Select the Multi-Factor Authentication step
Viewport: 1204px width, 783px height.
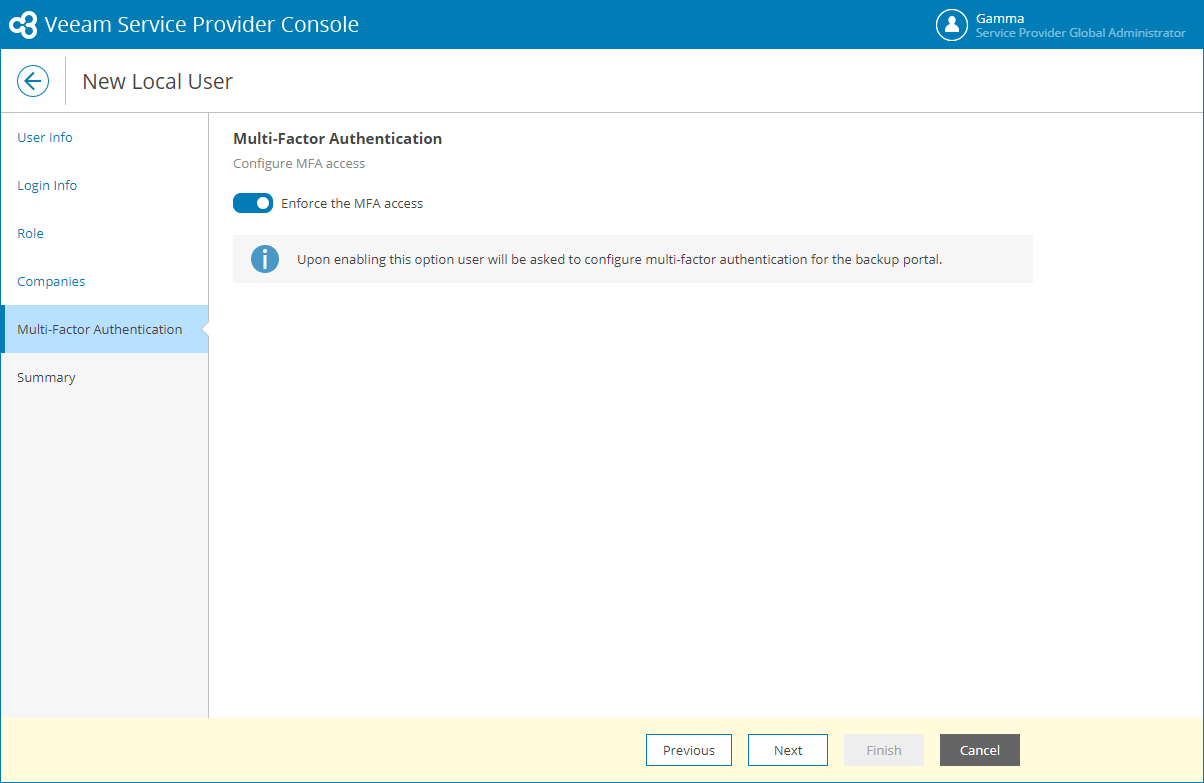[x=104, y=329]
